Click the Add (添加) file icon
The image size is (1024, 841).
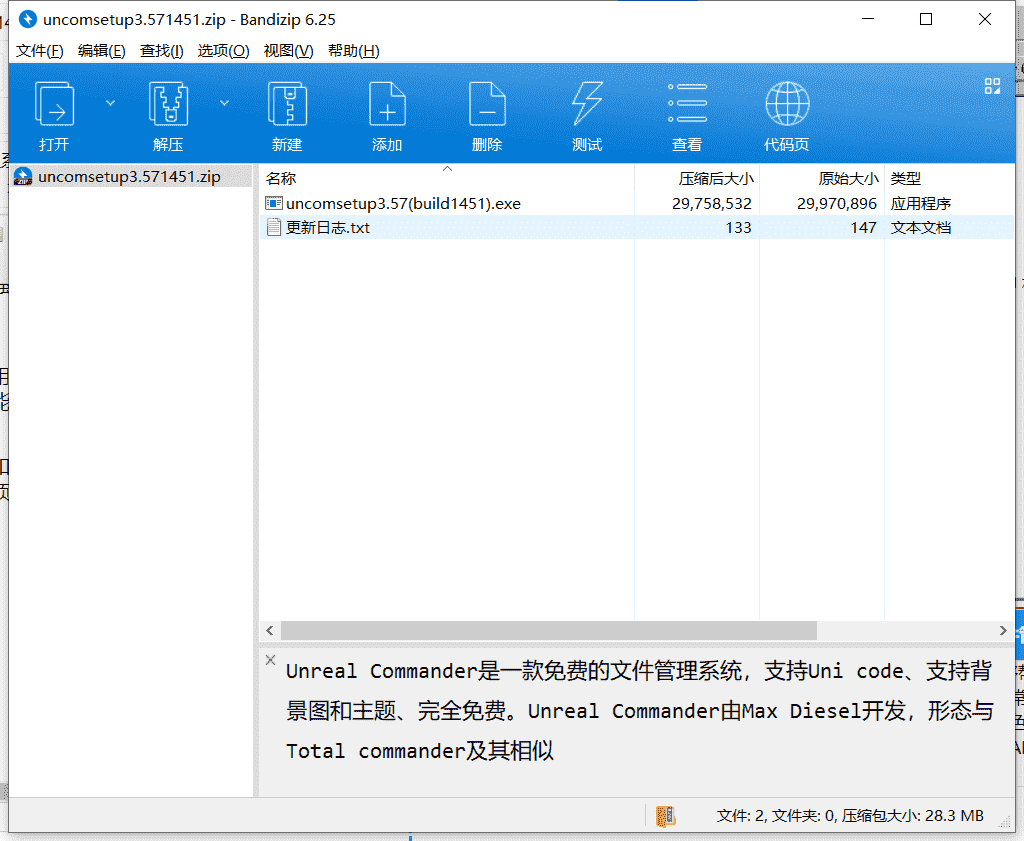[387, 103]
